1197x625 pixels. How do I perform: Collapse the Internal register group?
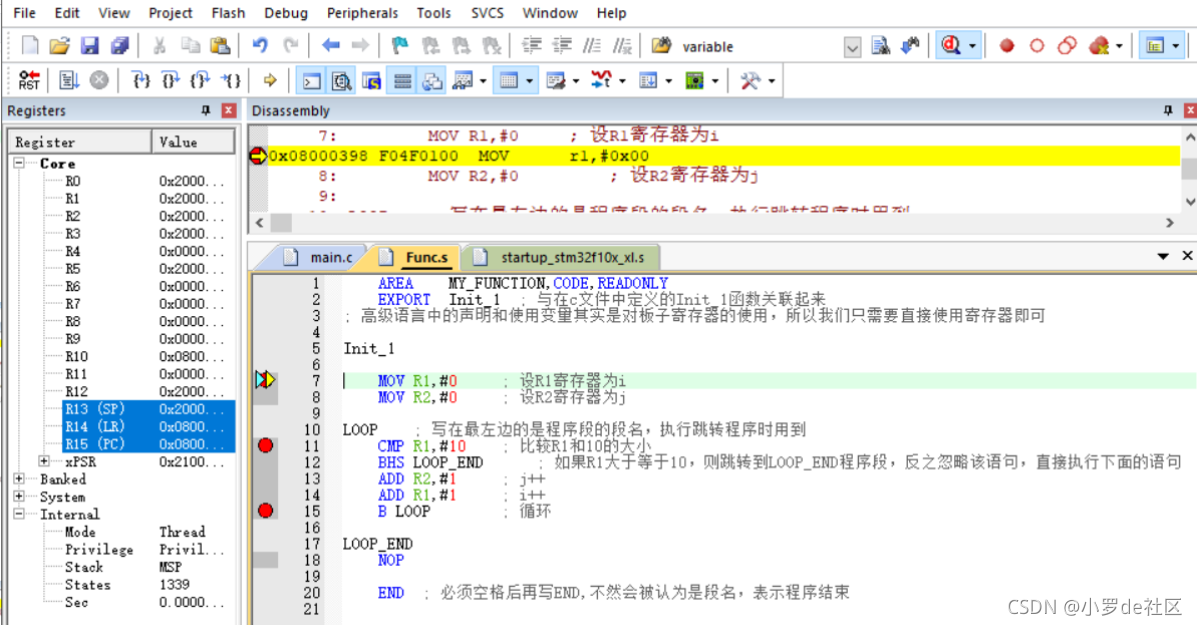coord(19,514)
